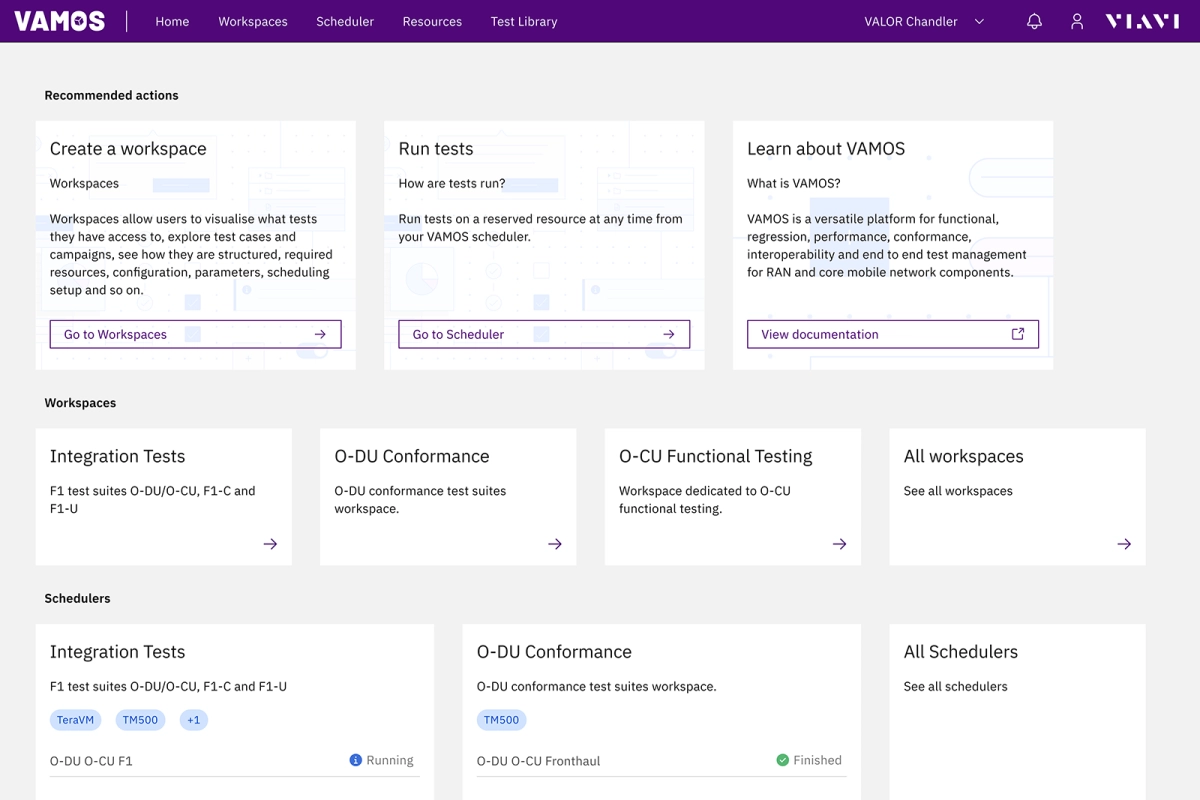Click the VAMOS logo
Screen dimensions: 1200x800
[x=60, y=21]
